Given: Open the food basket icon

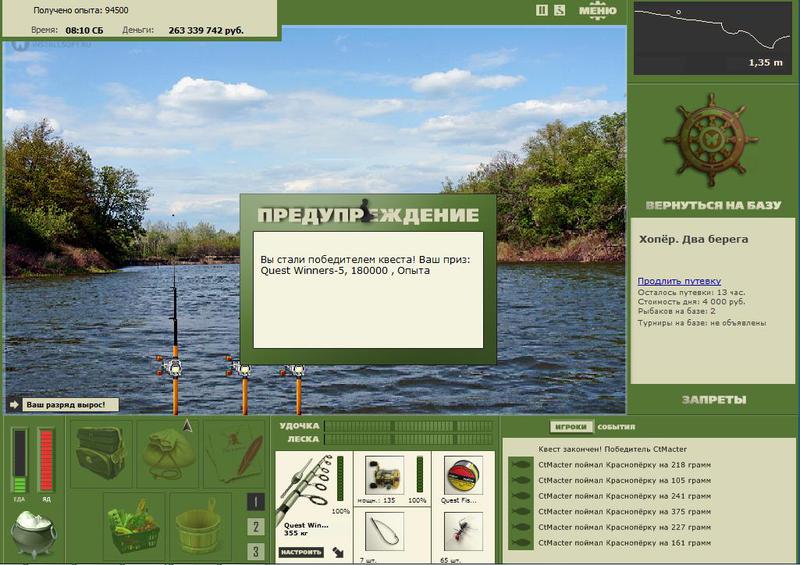Looking at the screenshot, I should point(134,526).
